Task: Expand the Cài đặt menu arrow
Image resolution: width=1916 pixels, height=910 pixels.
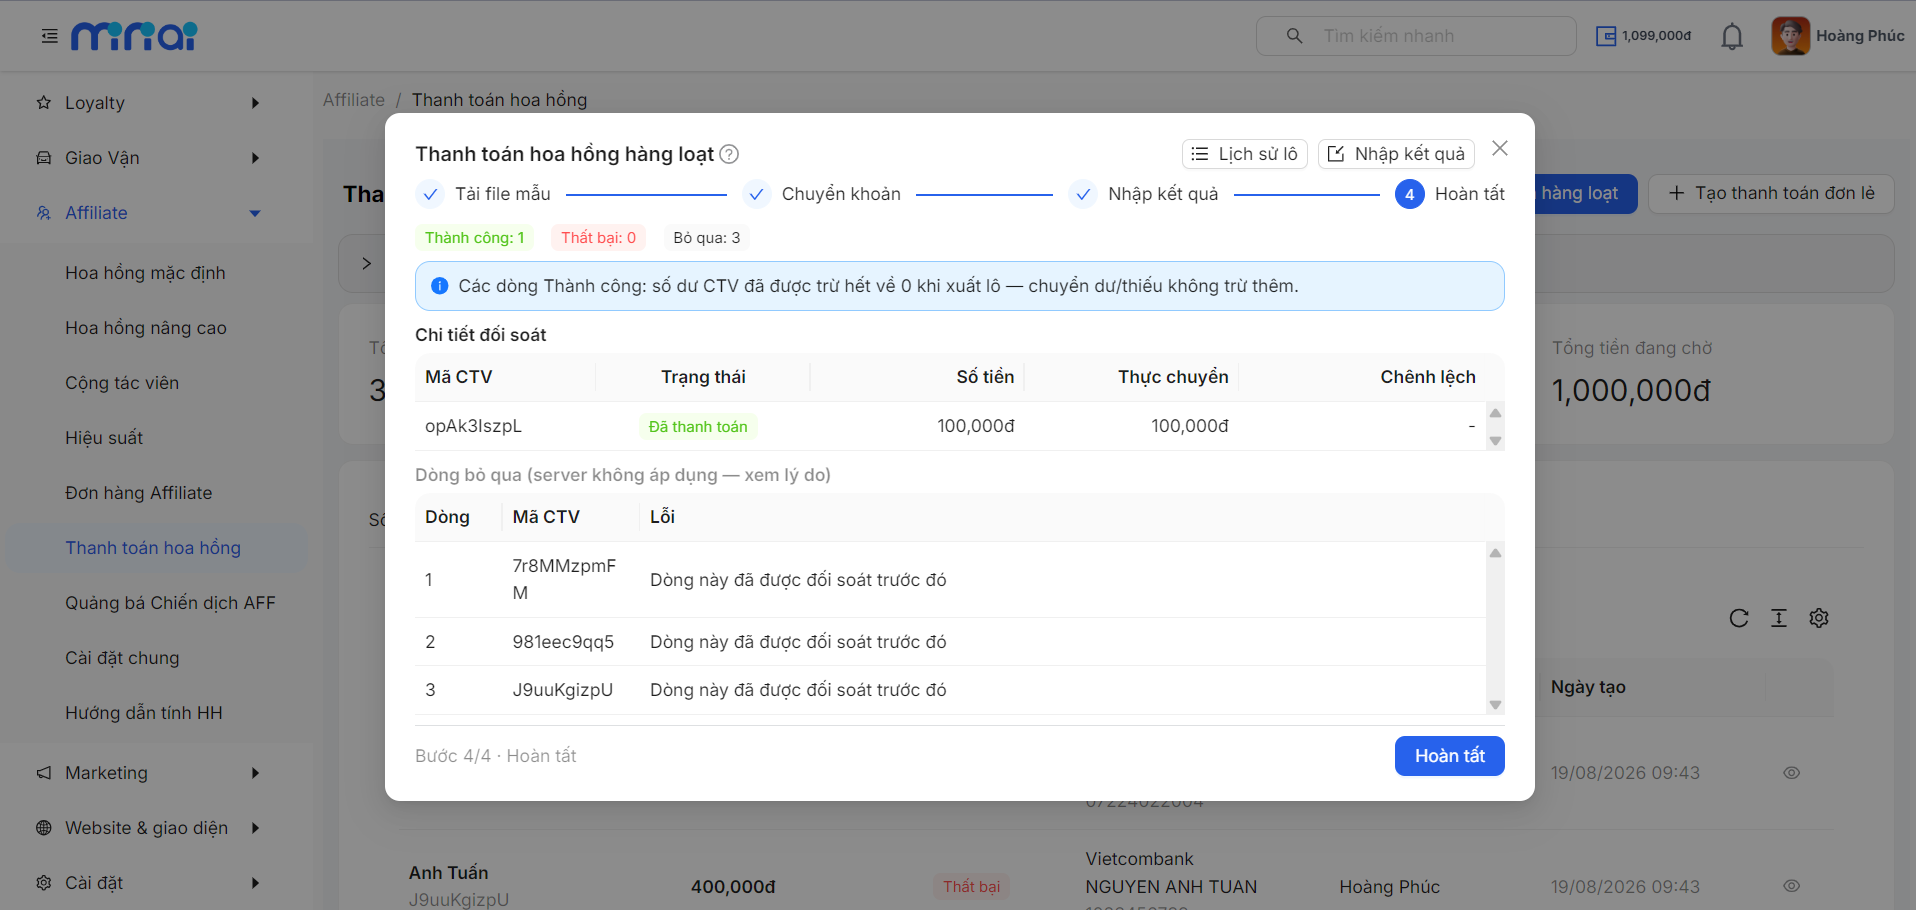Action: coord(255,883)
